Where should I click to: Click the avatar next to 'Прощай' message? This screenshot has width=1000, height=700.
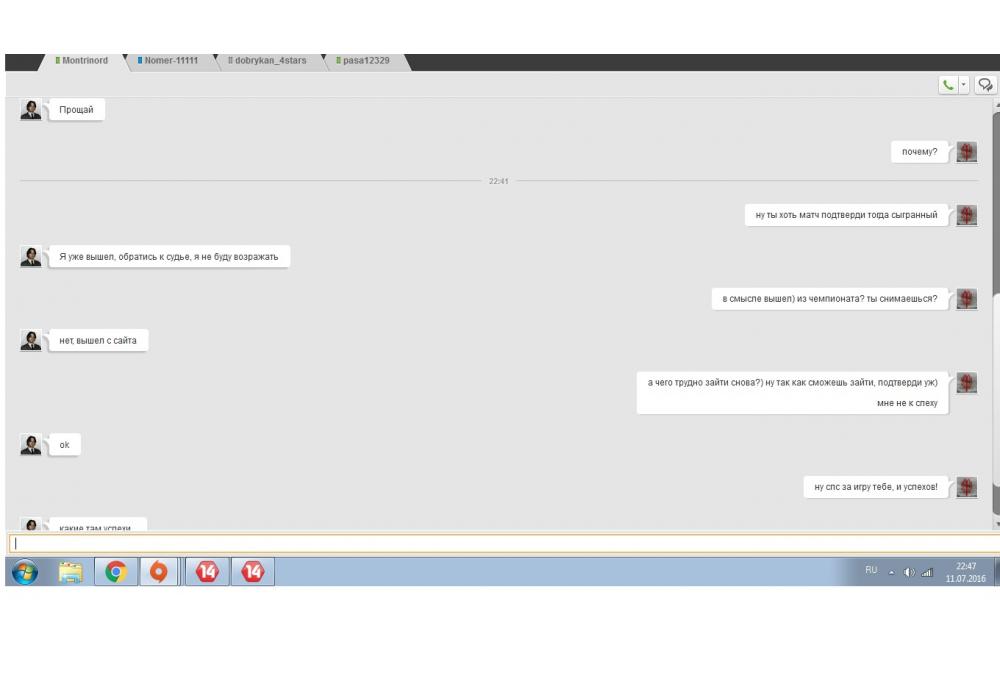[31, 110]
